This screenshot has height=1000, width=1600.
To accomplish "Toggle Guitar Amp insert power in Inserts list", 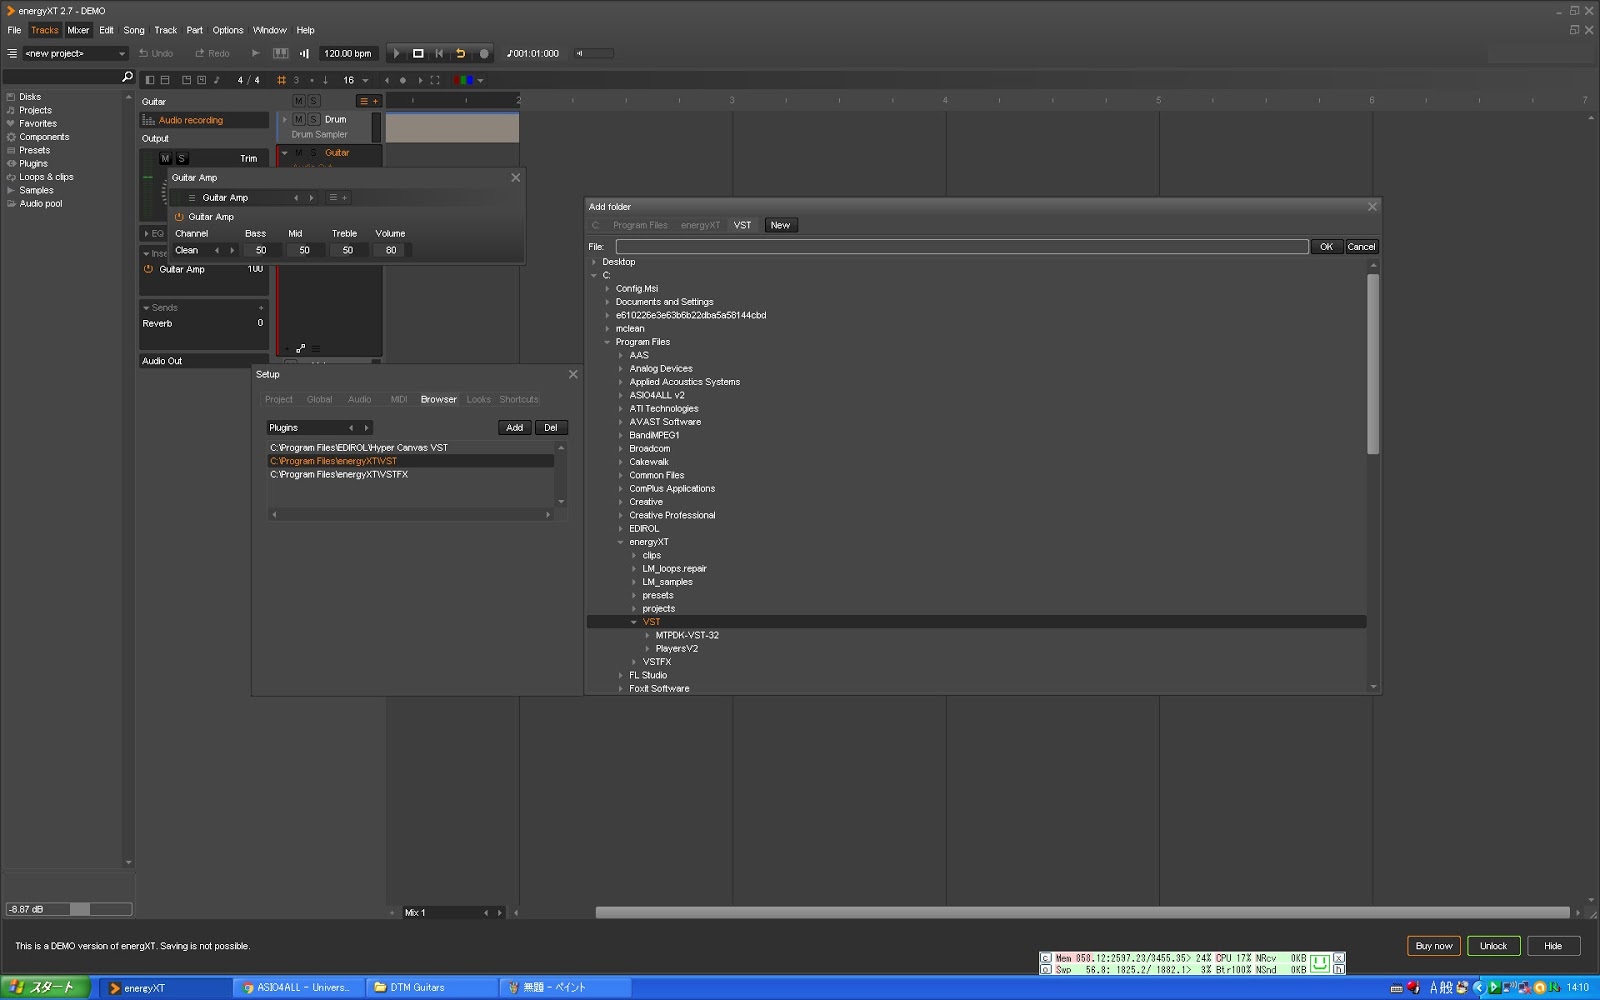I will click(x=148, y=269).
